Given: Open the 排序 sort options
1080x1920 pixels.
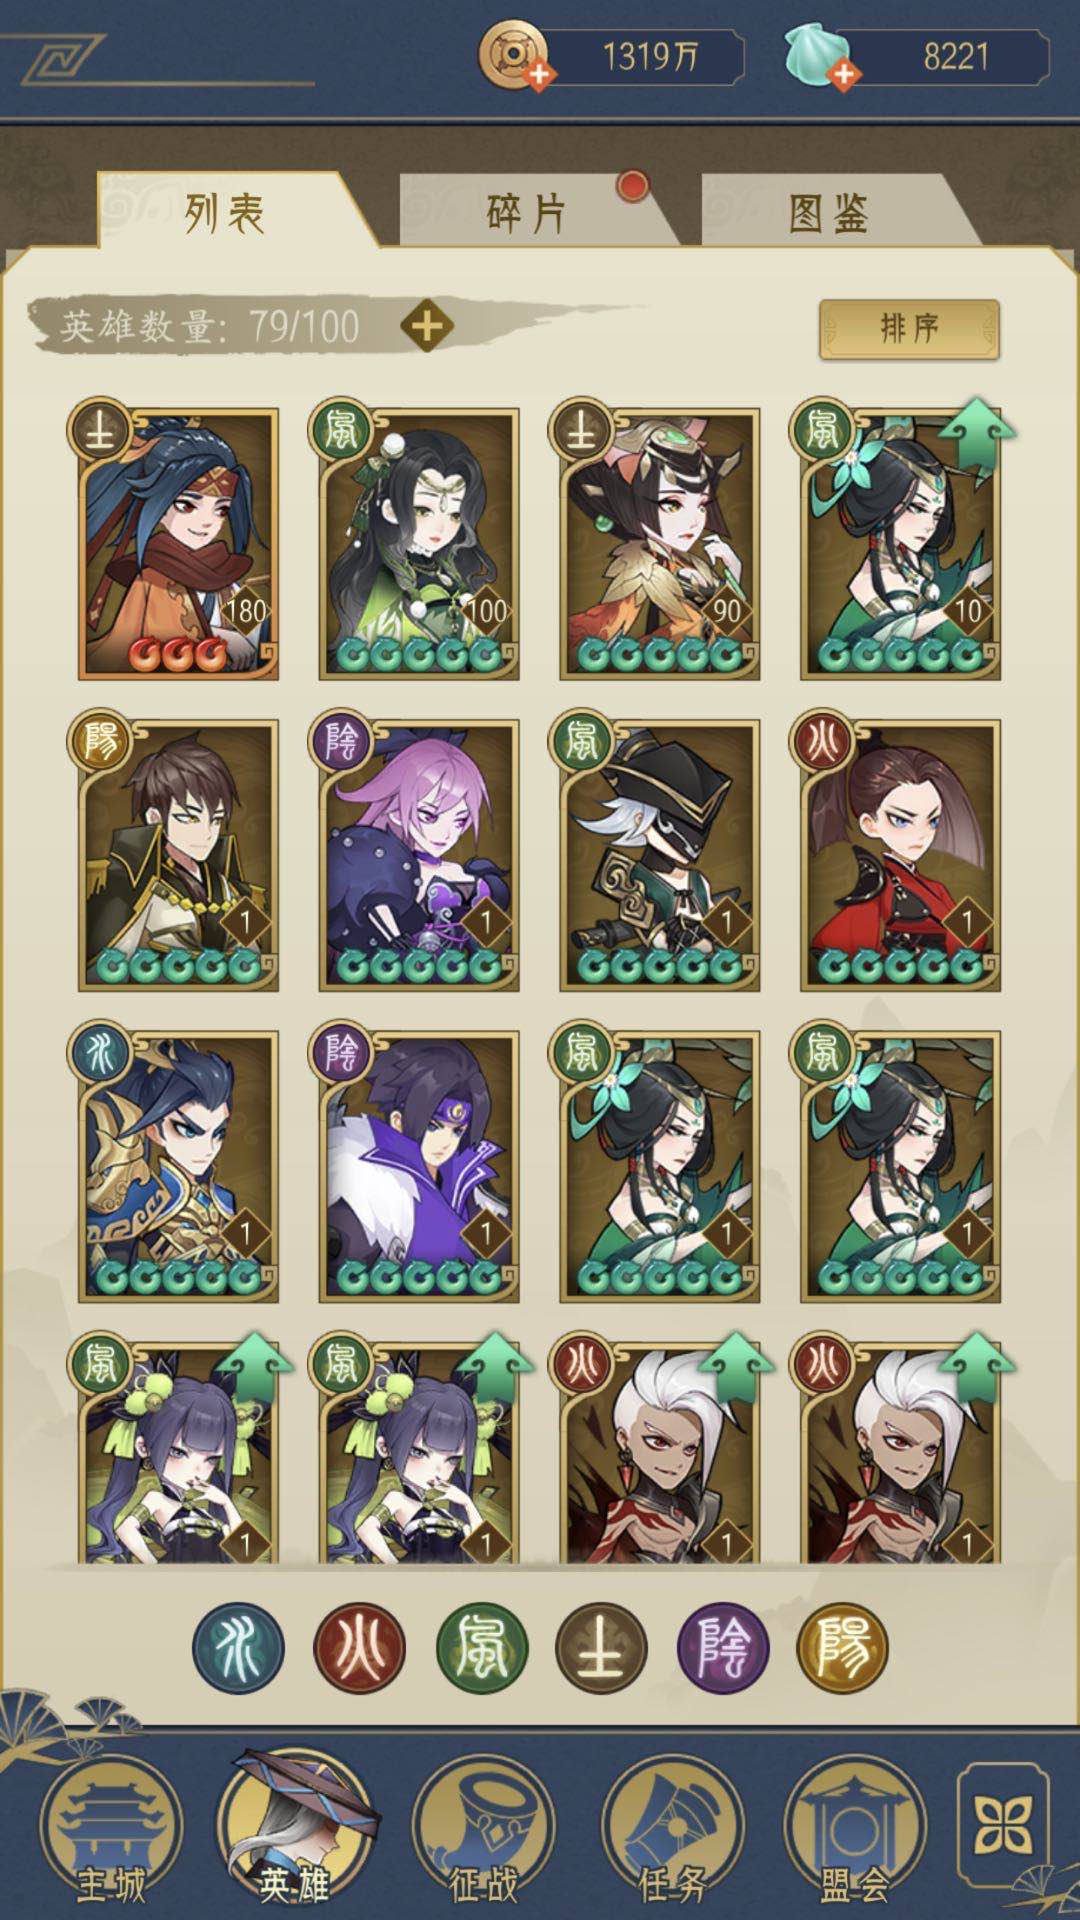Looking at the screenshot, I should [909, 329].
